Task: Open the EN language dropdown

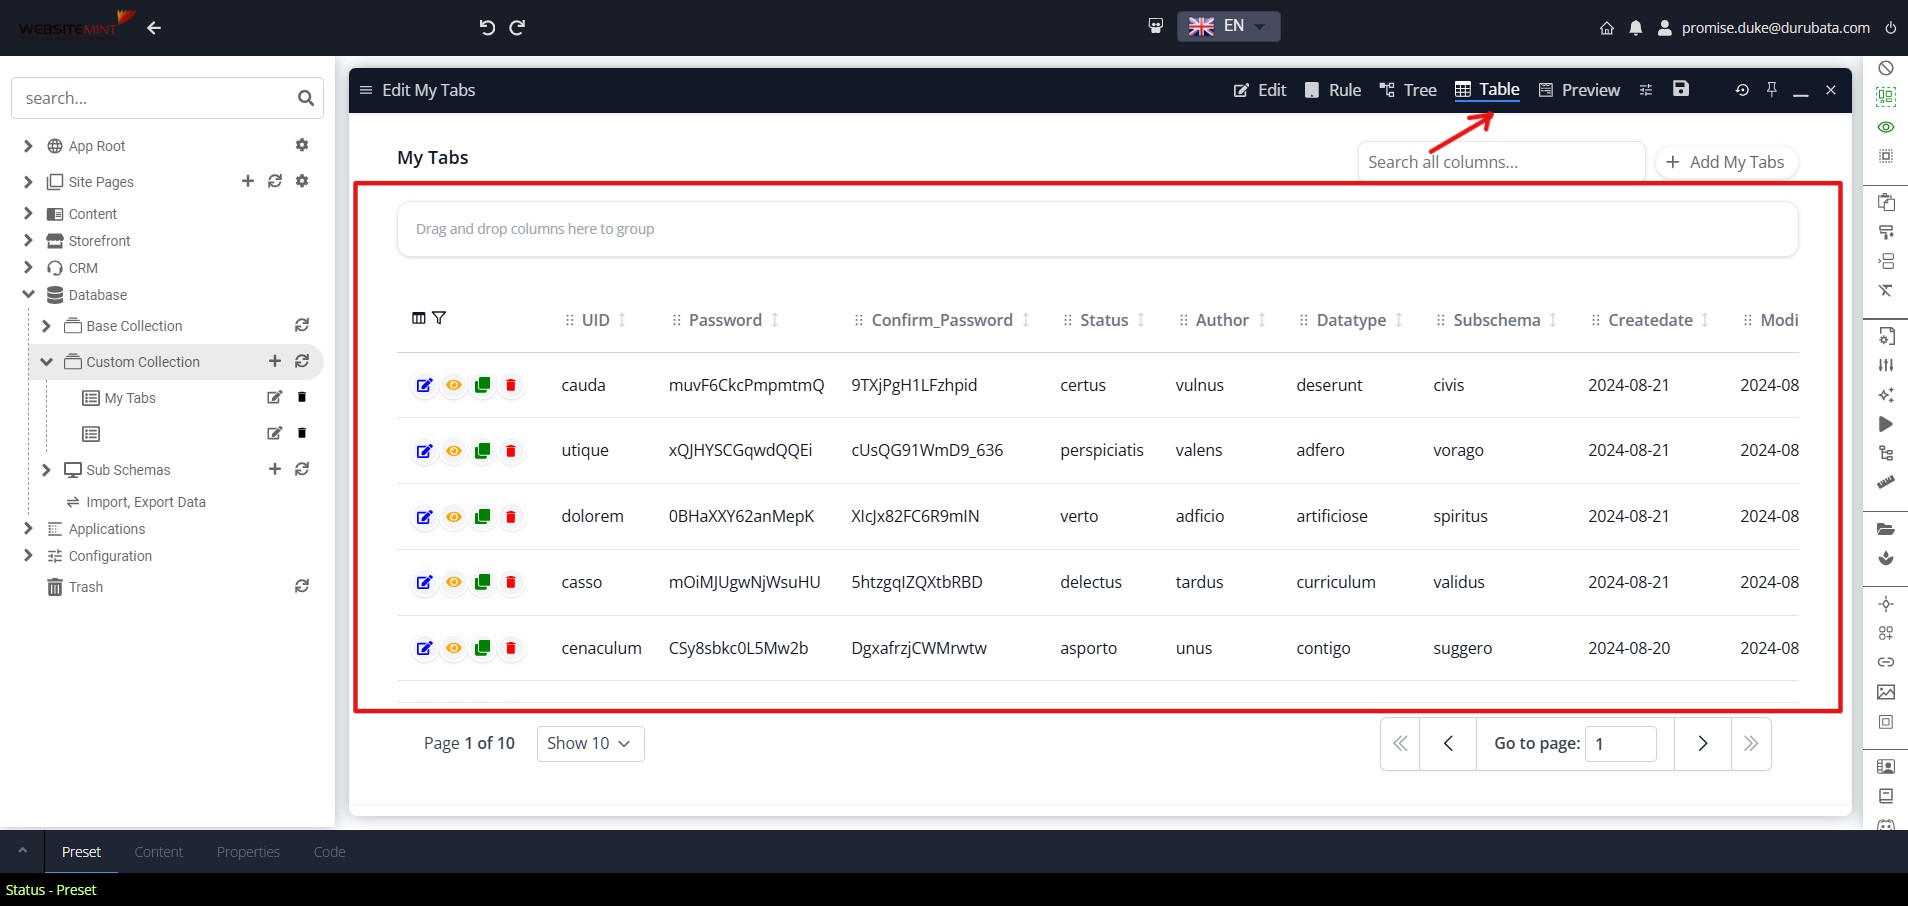Action: point(1228,26)
